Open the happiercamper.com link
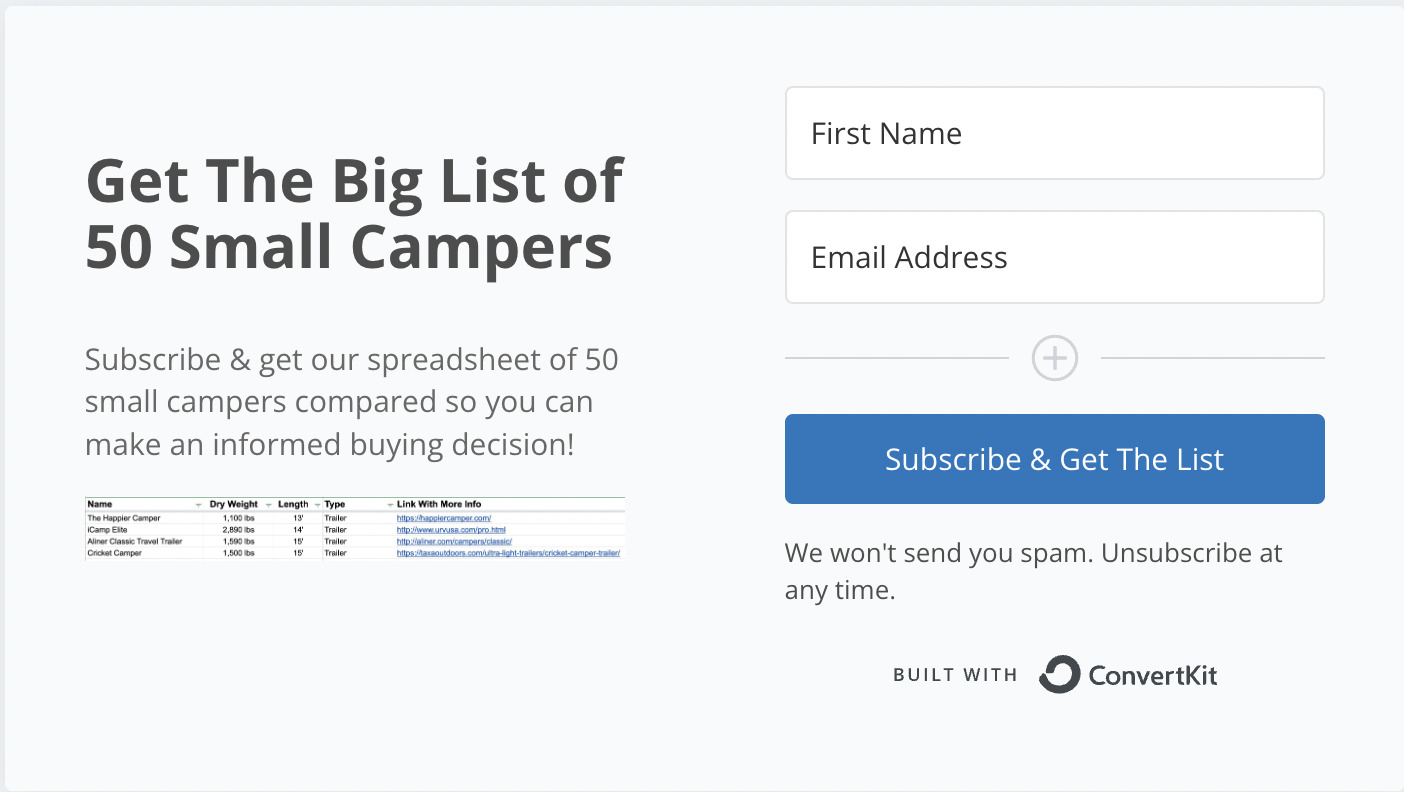 (x=442, y=518)
